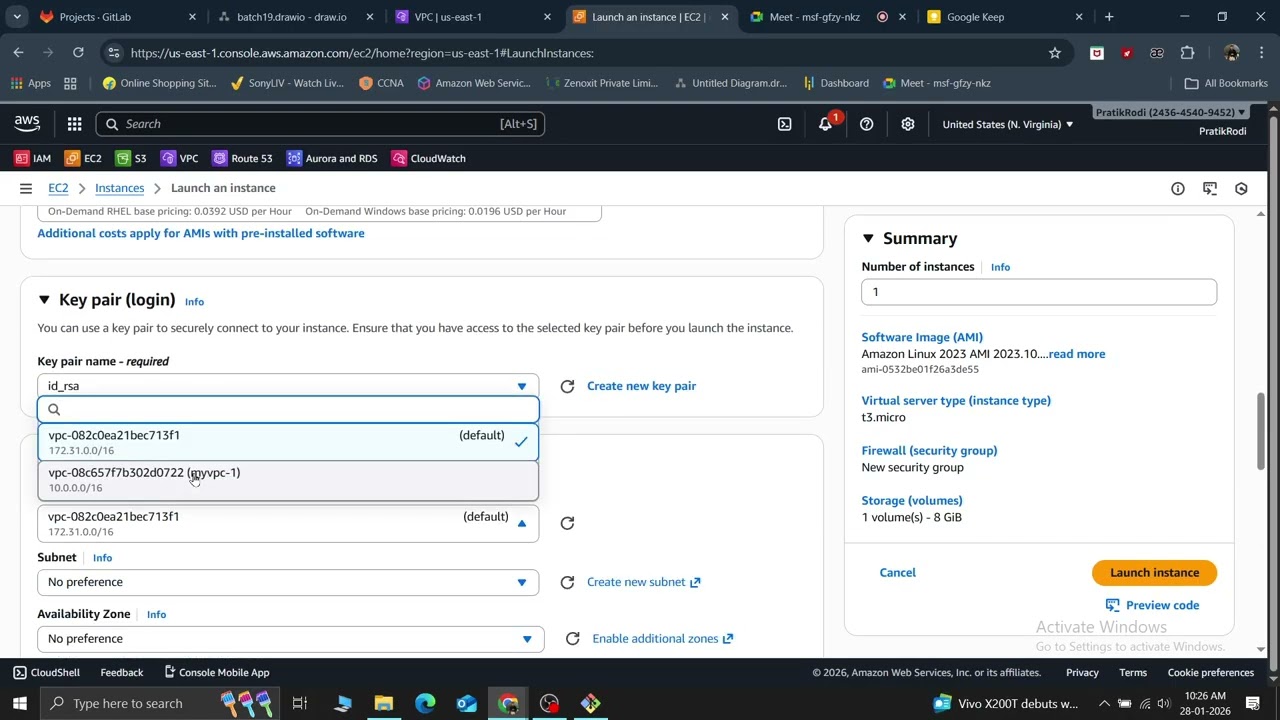Open the Aurora and RDS shortcut
Viewport: 1280px width, 720px height.
point(332,158)
